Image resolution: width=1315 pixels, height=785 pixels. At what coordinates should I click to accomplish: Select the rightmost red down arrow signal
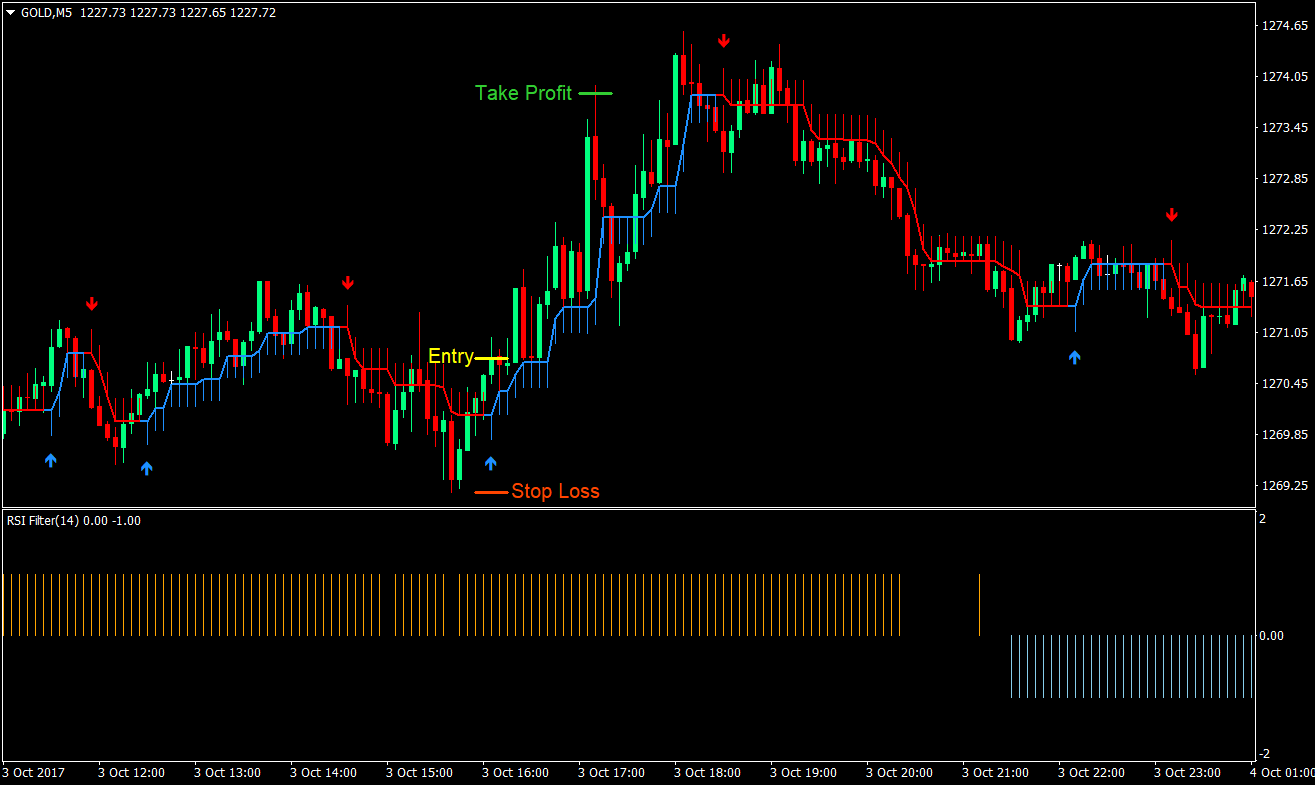click(1171, 214)
